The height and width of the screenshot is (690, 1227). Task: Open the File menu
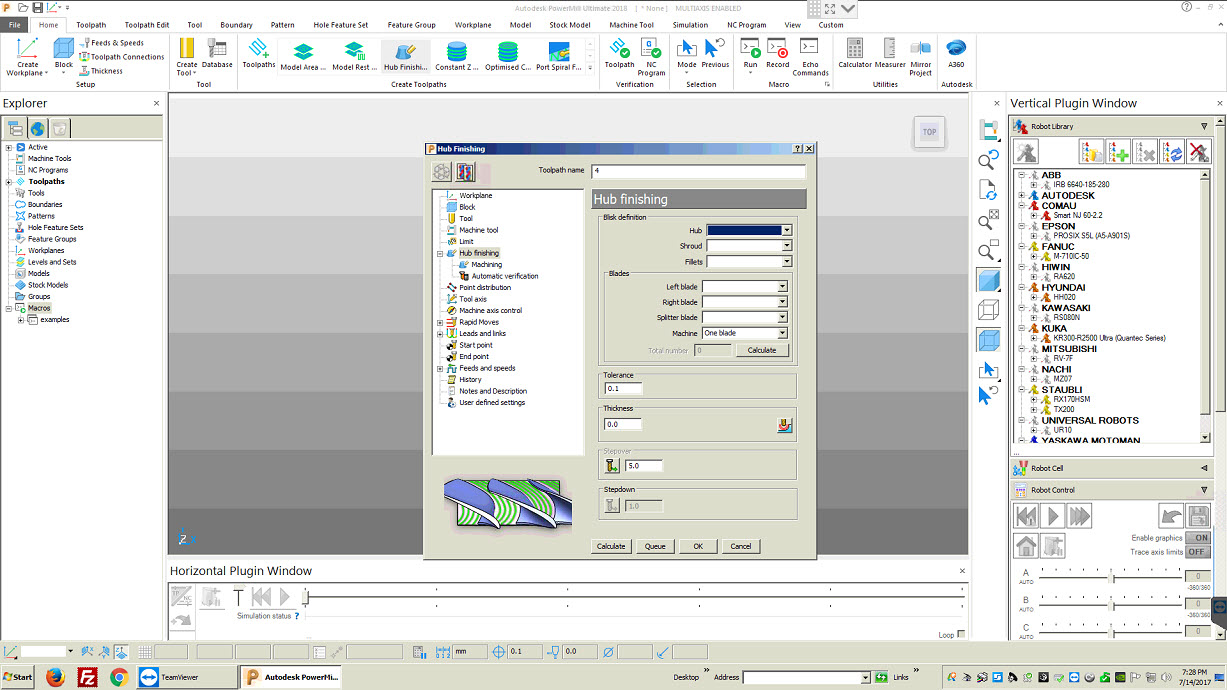[15, 24]
